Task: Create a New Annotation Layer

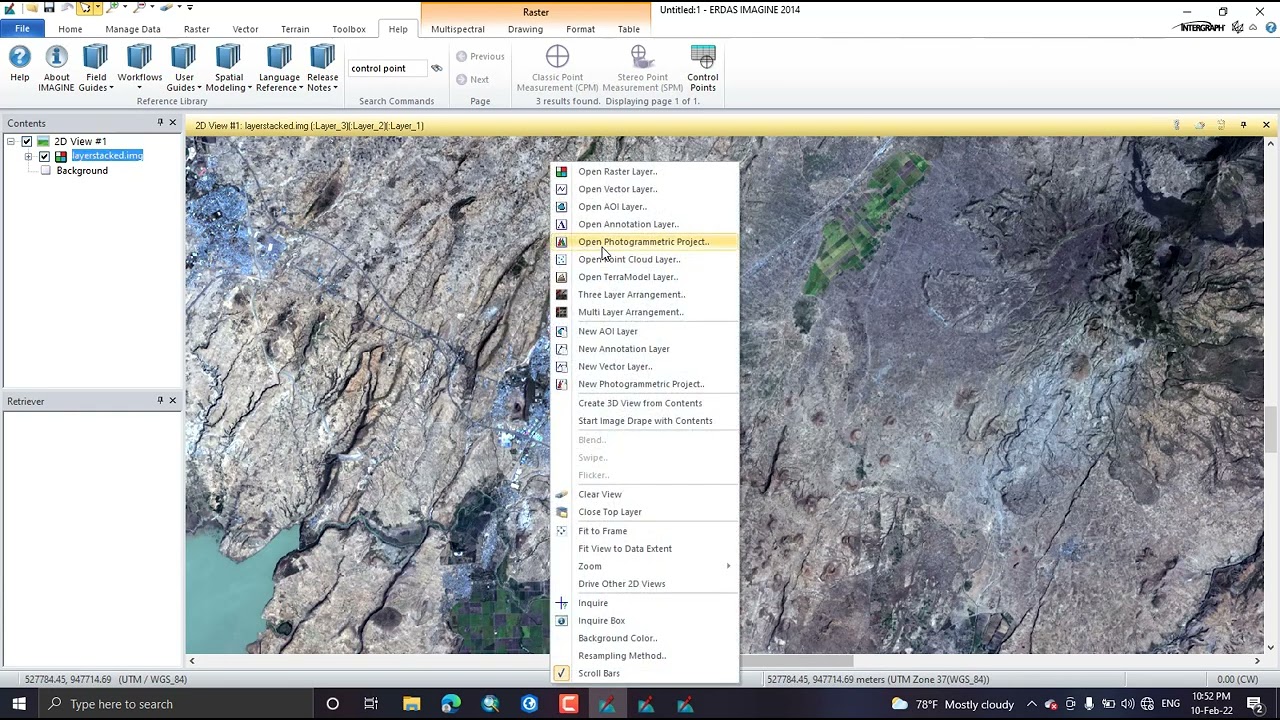Action: pyautogui.click(x=645, y=349)
